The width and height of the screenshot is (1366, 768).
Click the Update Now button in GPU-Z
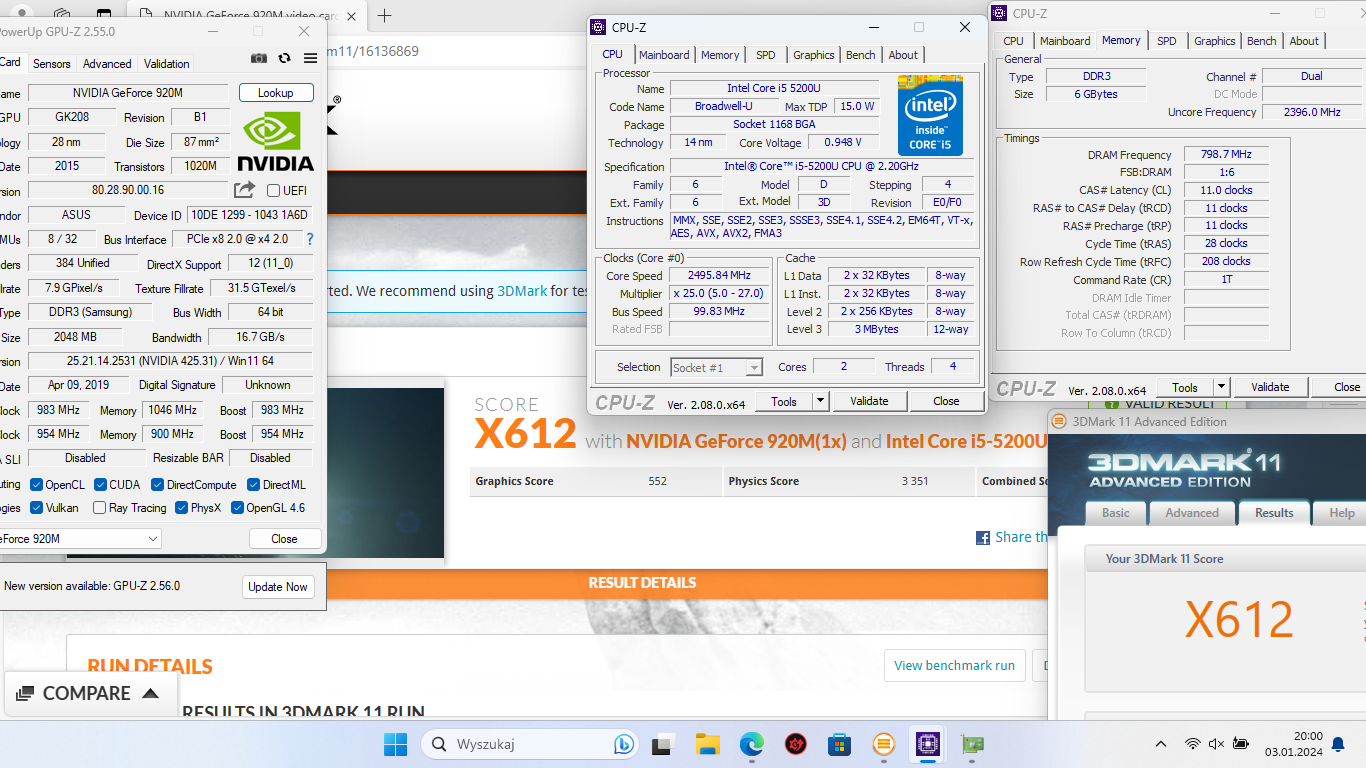point(278,587)
